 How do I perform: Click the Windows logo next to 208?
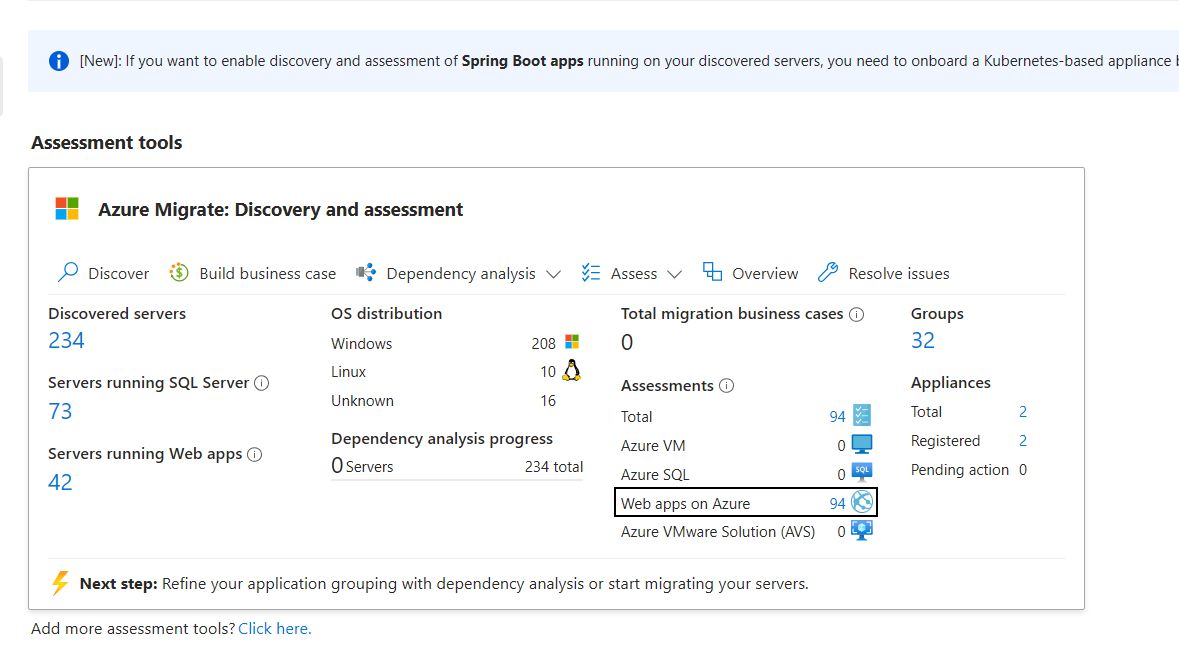(572, 343)
